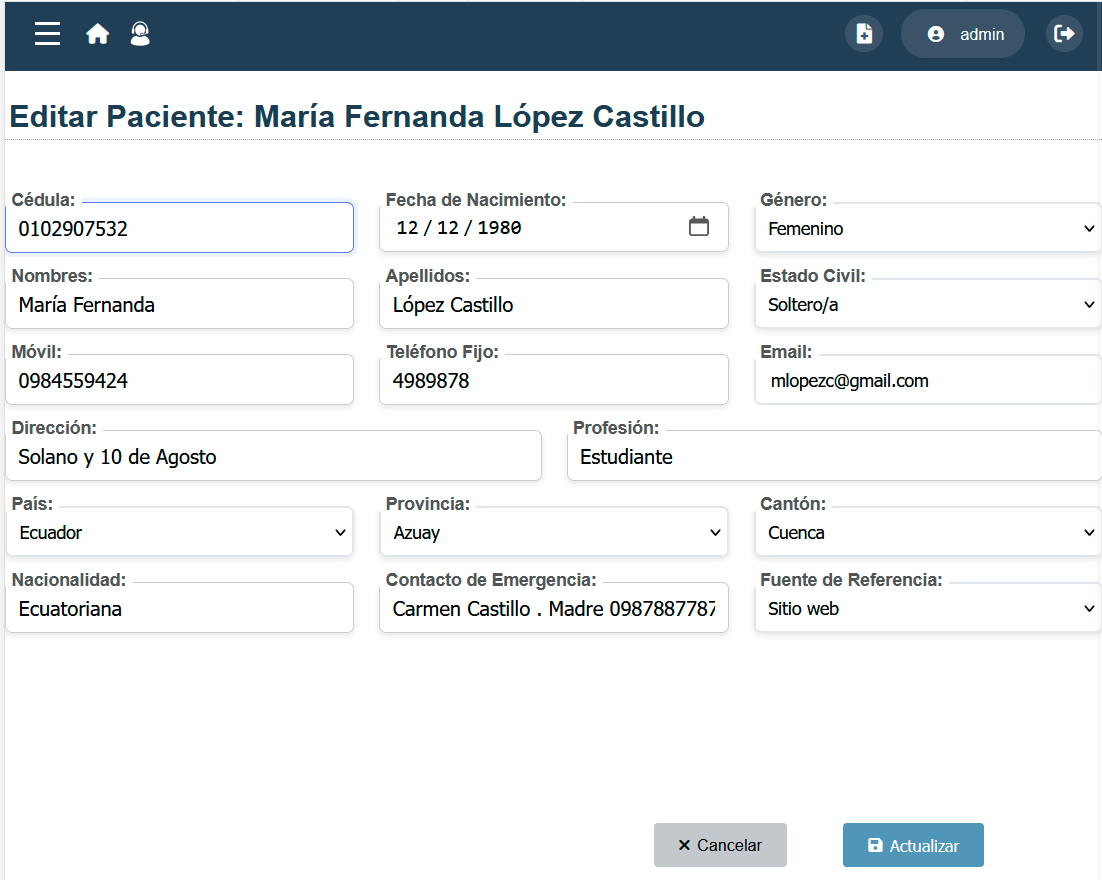Click the Fuente de Referencia label
The width and height of the screenshot is (1102, 880).
coord(851,579)
